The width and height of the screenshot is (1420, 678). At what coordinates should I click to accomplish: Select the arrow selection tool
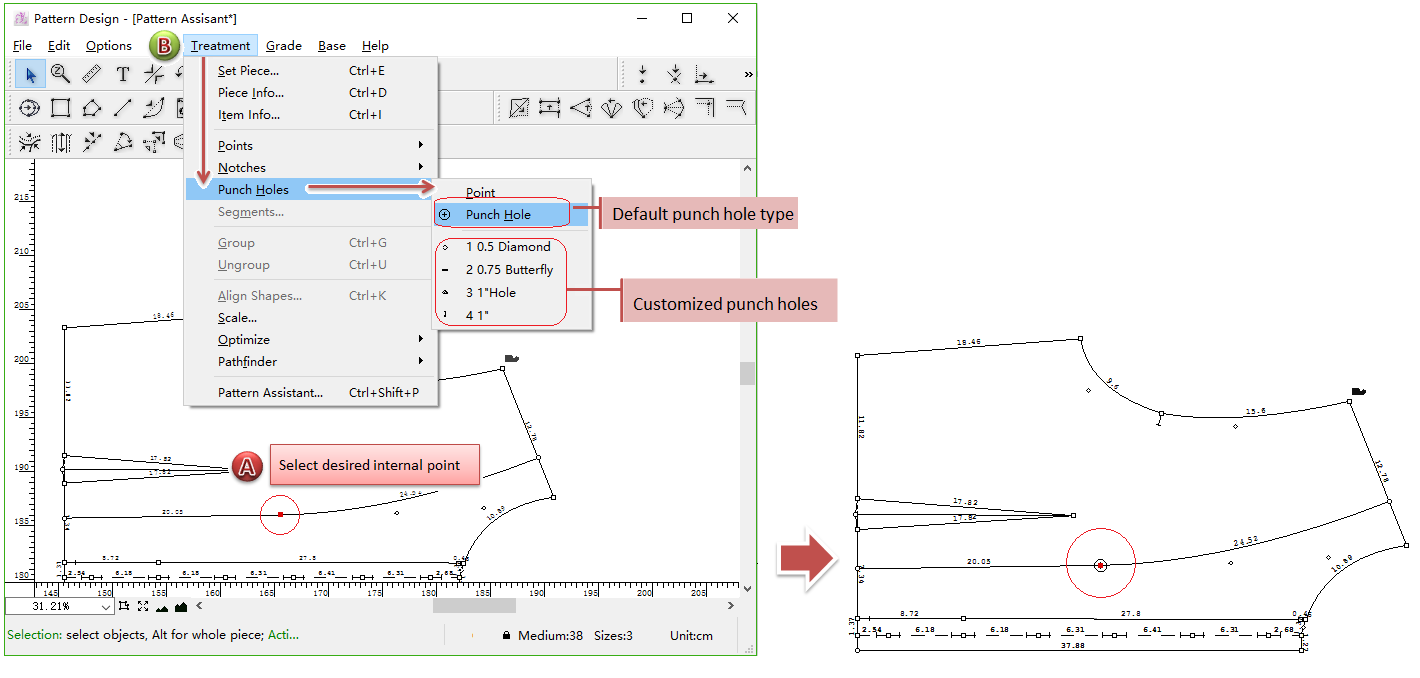click(x=30, y=74)
